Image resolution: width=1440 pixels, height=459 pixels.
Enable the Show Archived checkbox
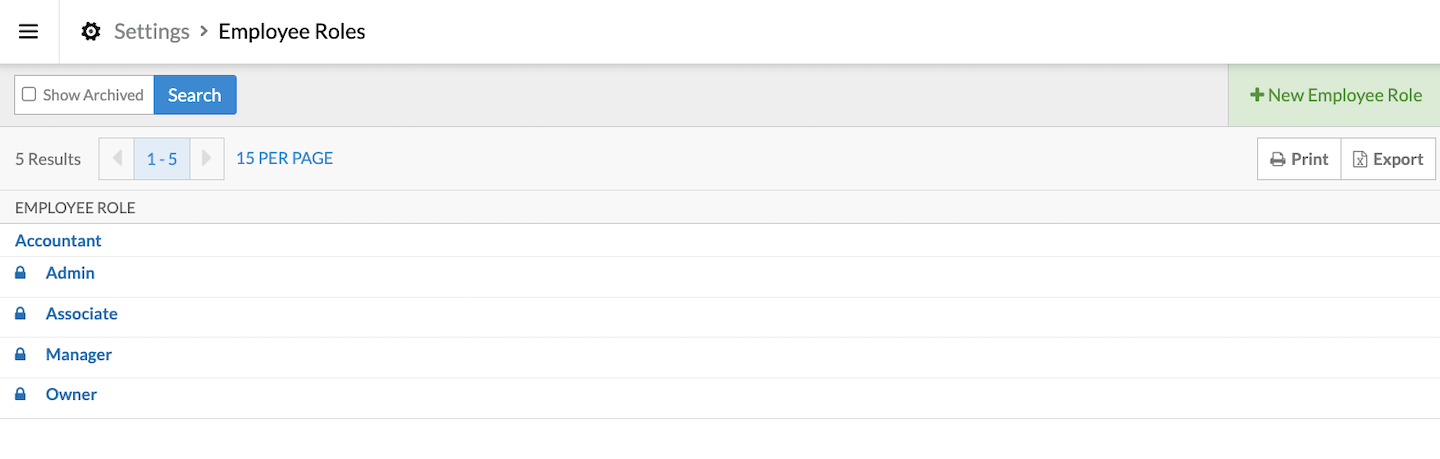click(x=29, y=95)
